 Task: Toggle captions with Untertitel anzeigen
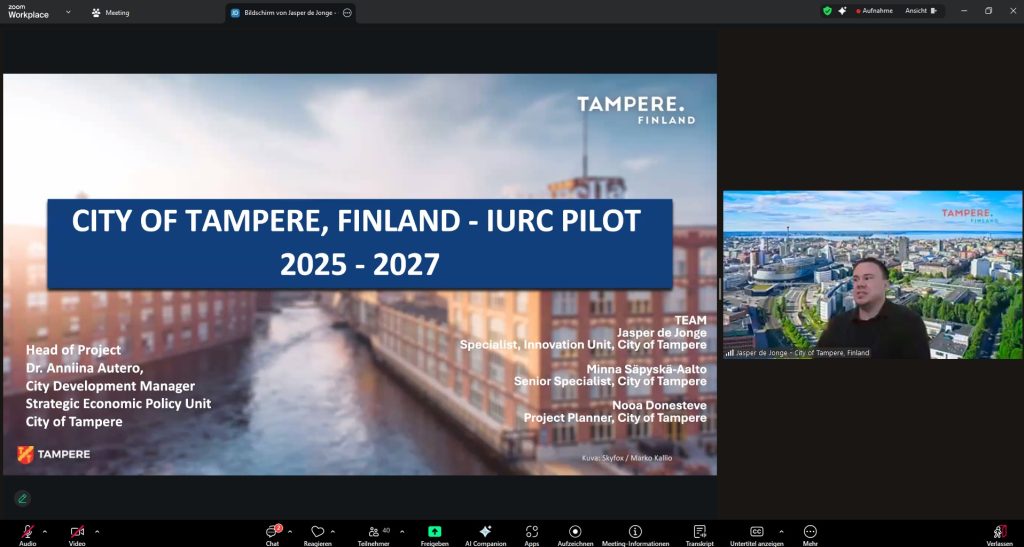[757, 532]
